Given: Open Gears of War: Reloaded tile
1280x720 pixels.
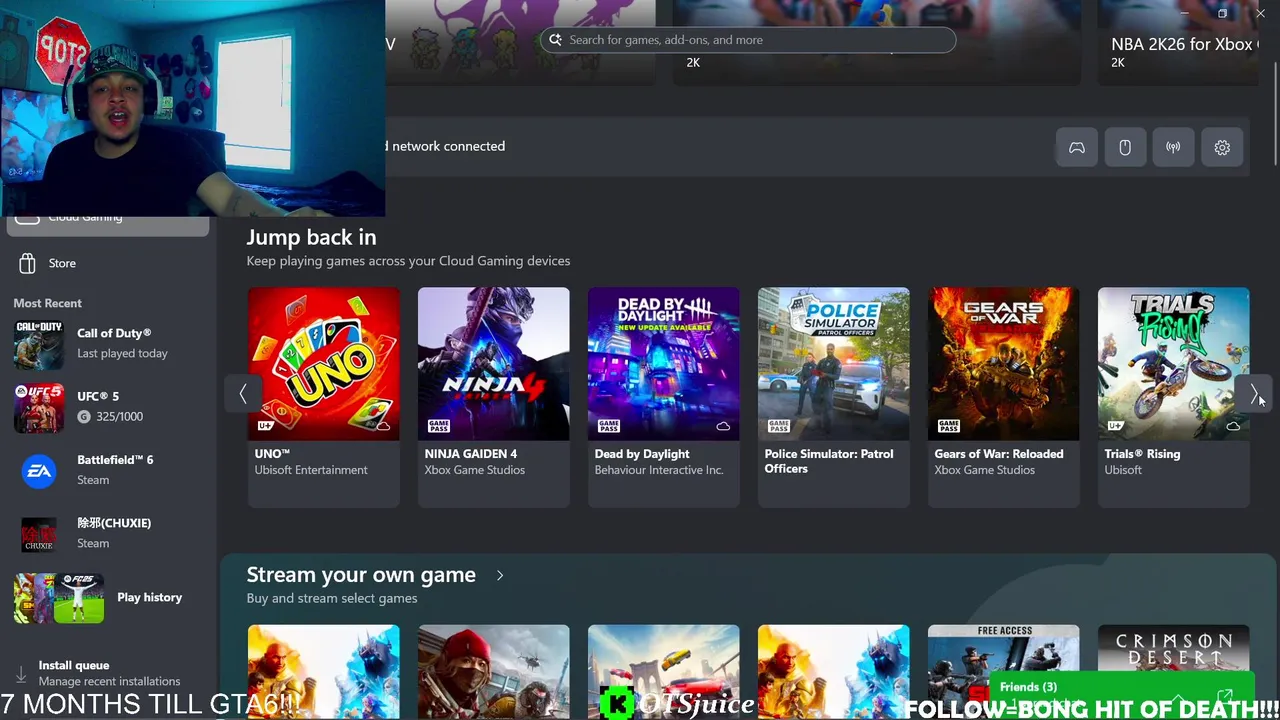Looking at the screenshot, I should 1003,397.
